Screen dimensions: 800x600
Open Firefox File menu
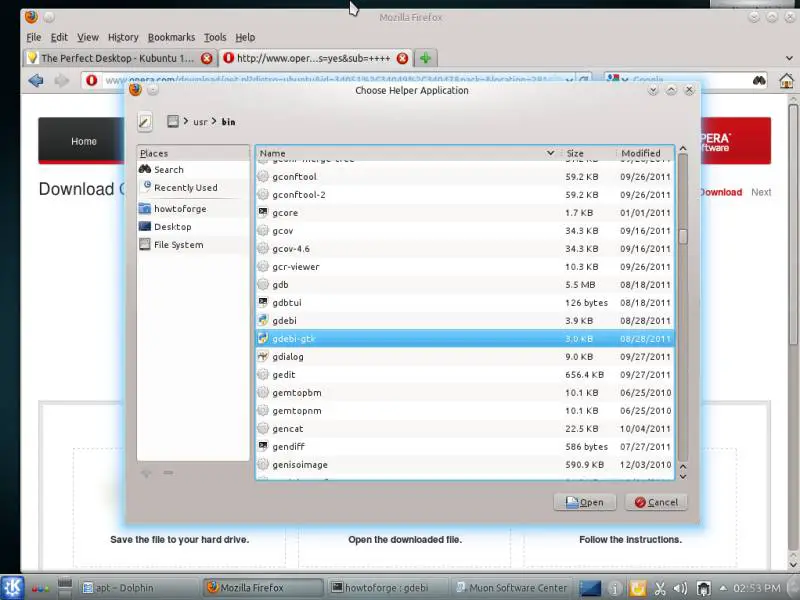(x=34, y=37)
